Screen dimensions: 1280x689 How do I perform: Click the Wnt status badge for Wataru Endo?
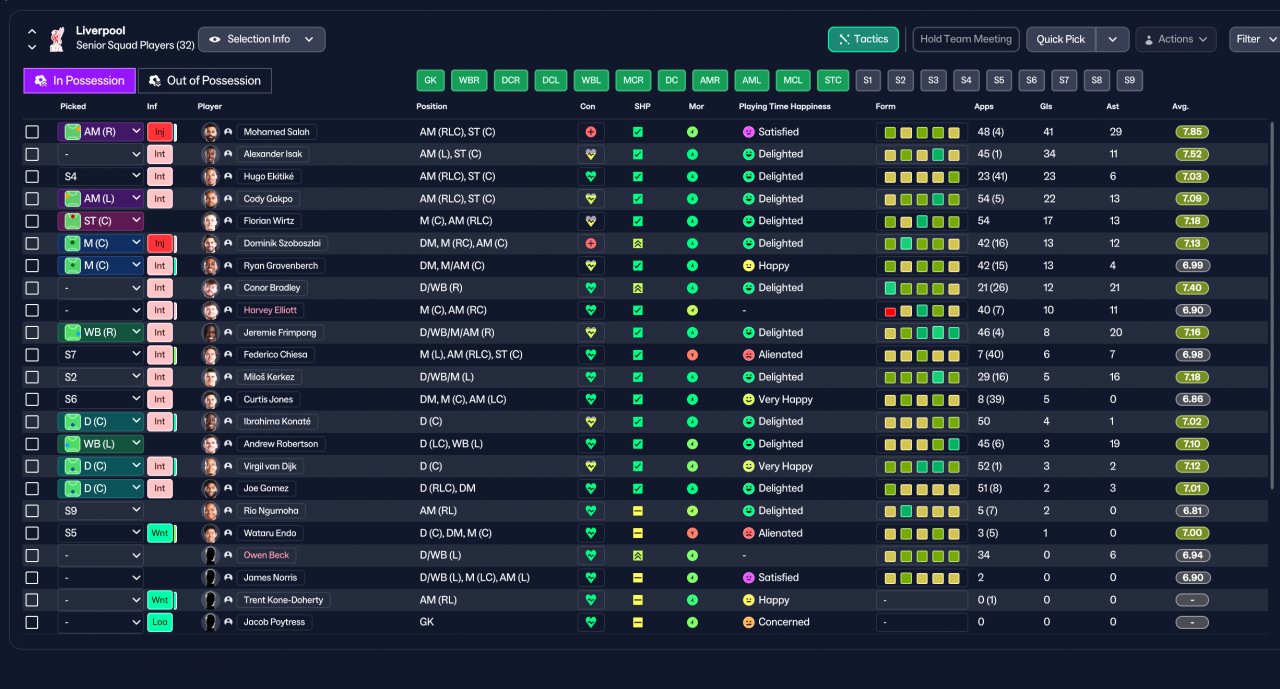159,533
